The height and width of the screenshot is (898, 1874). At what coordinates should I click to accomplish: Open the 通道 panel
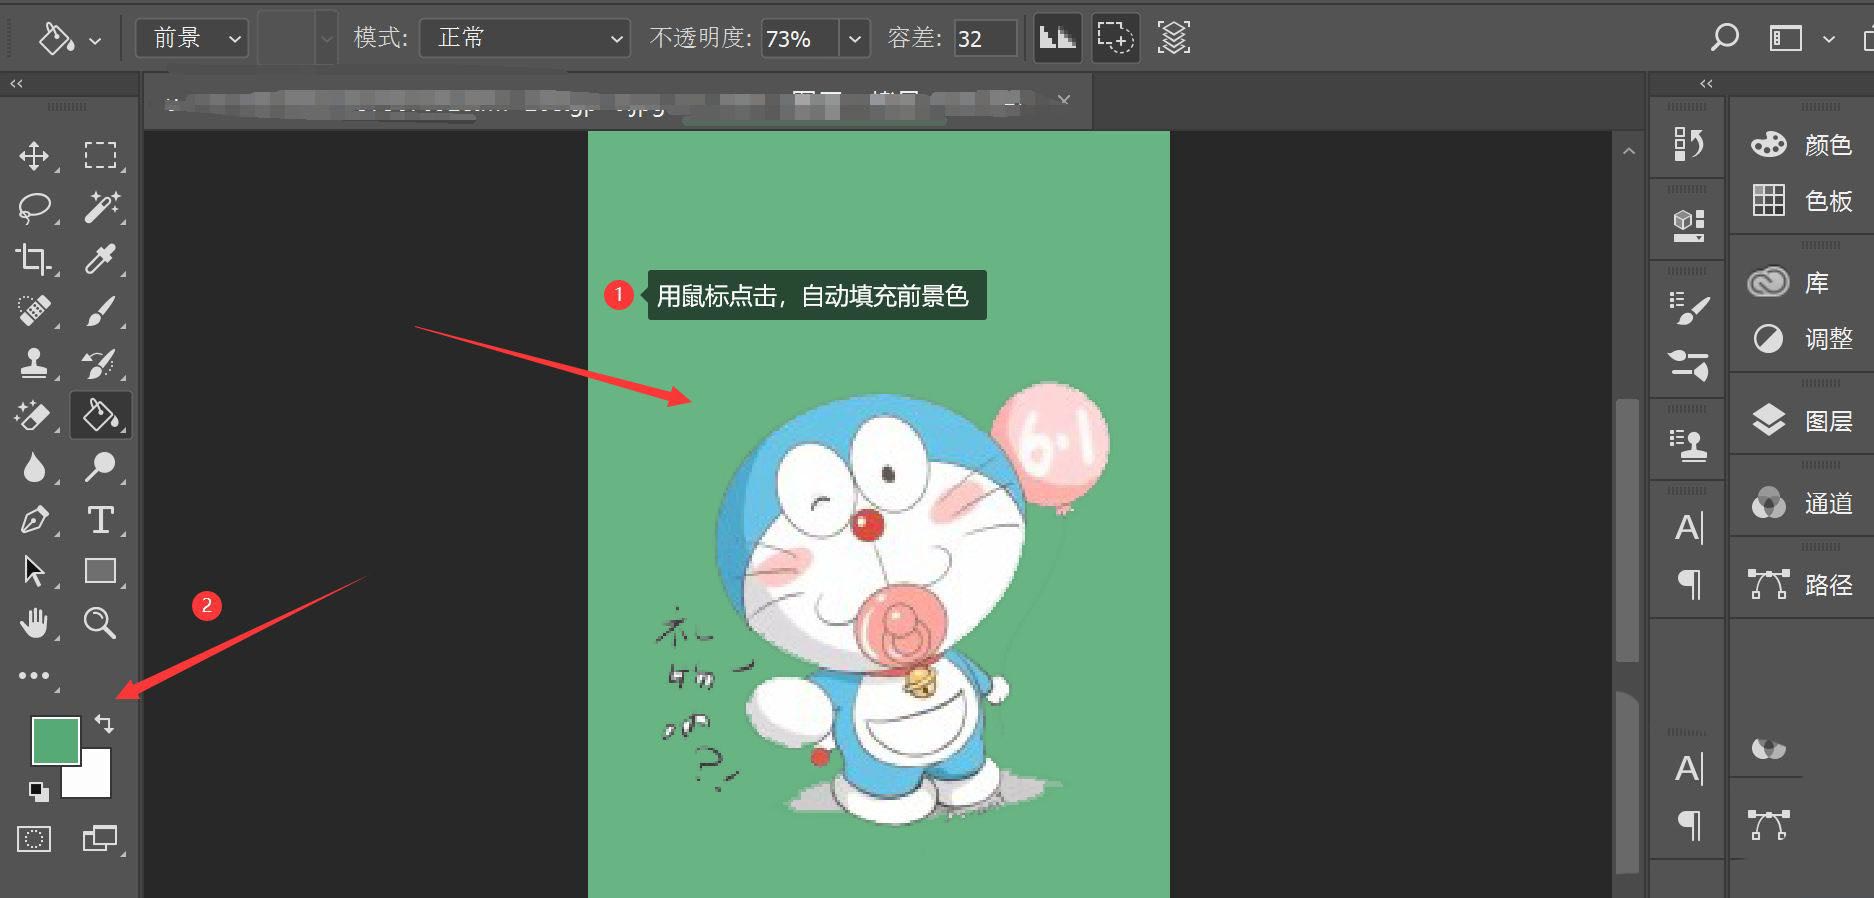click(1802, 503)
